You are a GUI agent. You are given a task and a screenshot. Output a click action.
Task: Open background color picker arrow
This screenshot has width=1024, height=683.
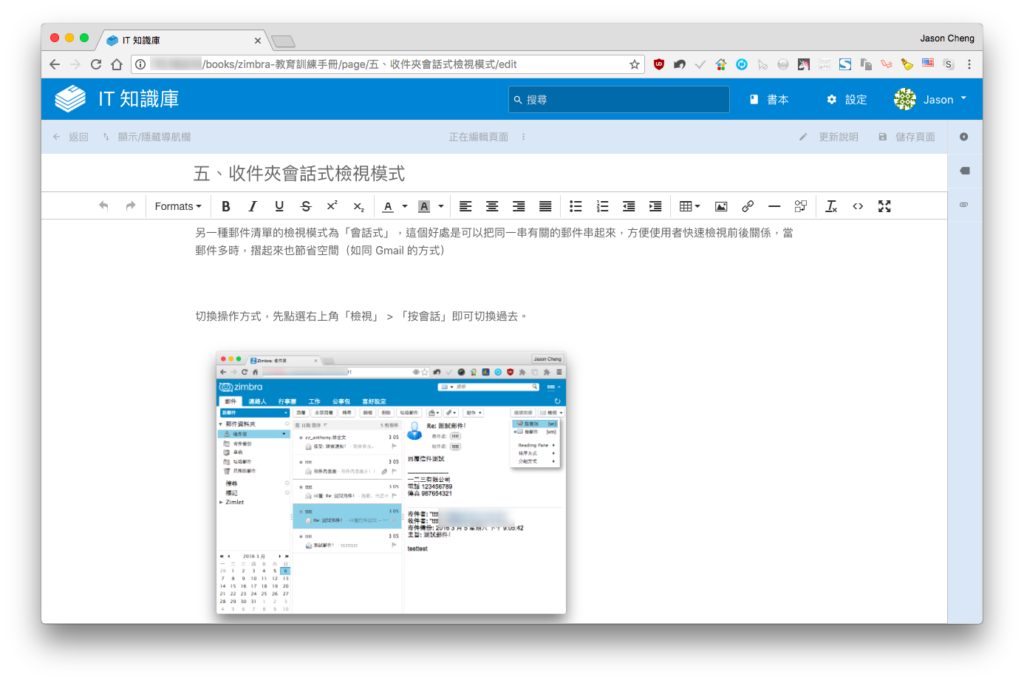(441, 206)
